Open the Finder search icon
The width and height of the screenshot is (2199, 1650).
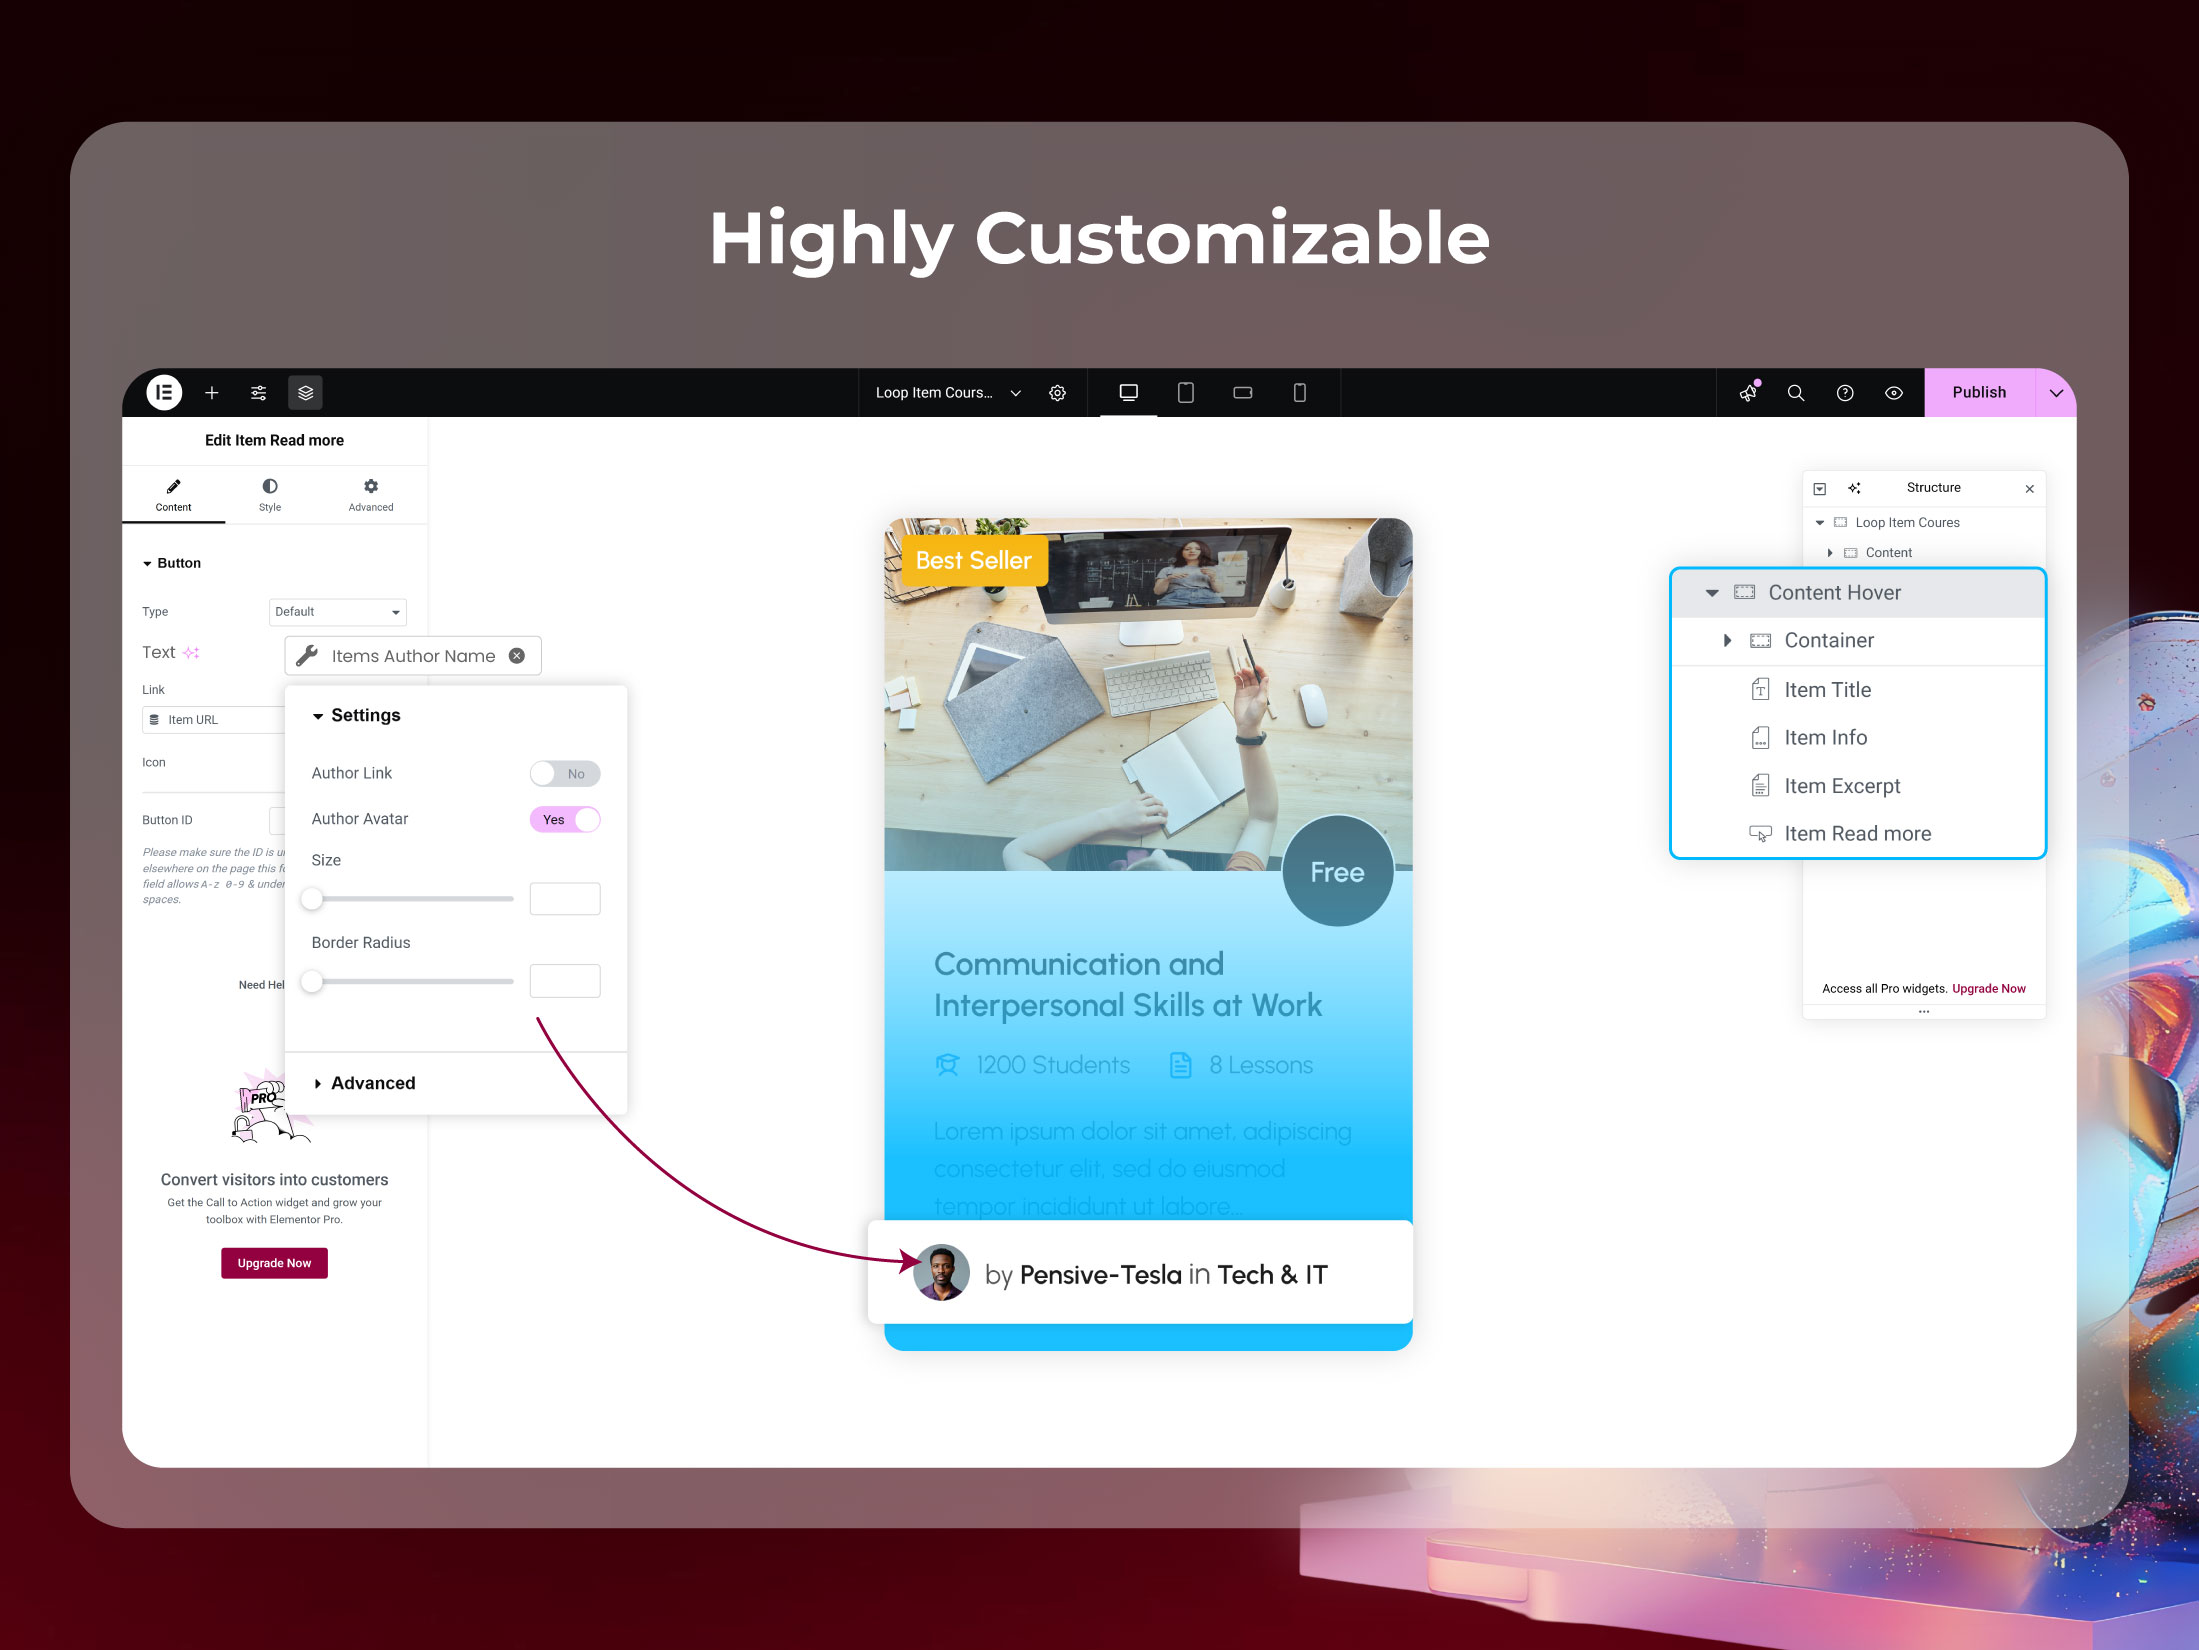click(x=1796, y=393)
